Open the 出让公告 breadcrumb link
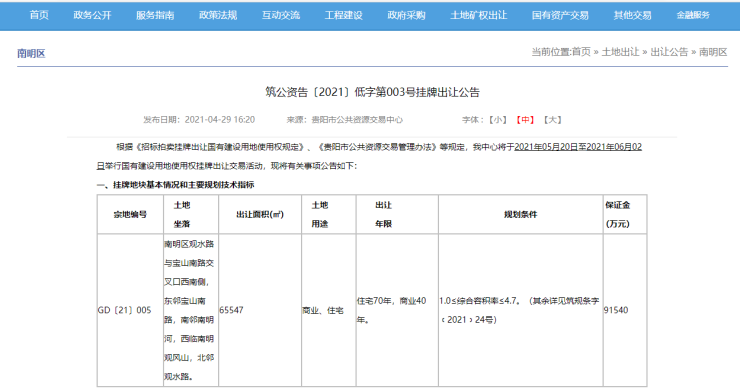Image resolution: width=740 pixels, height=389 pixels. [x=669, y=52]
